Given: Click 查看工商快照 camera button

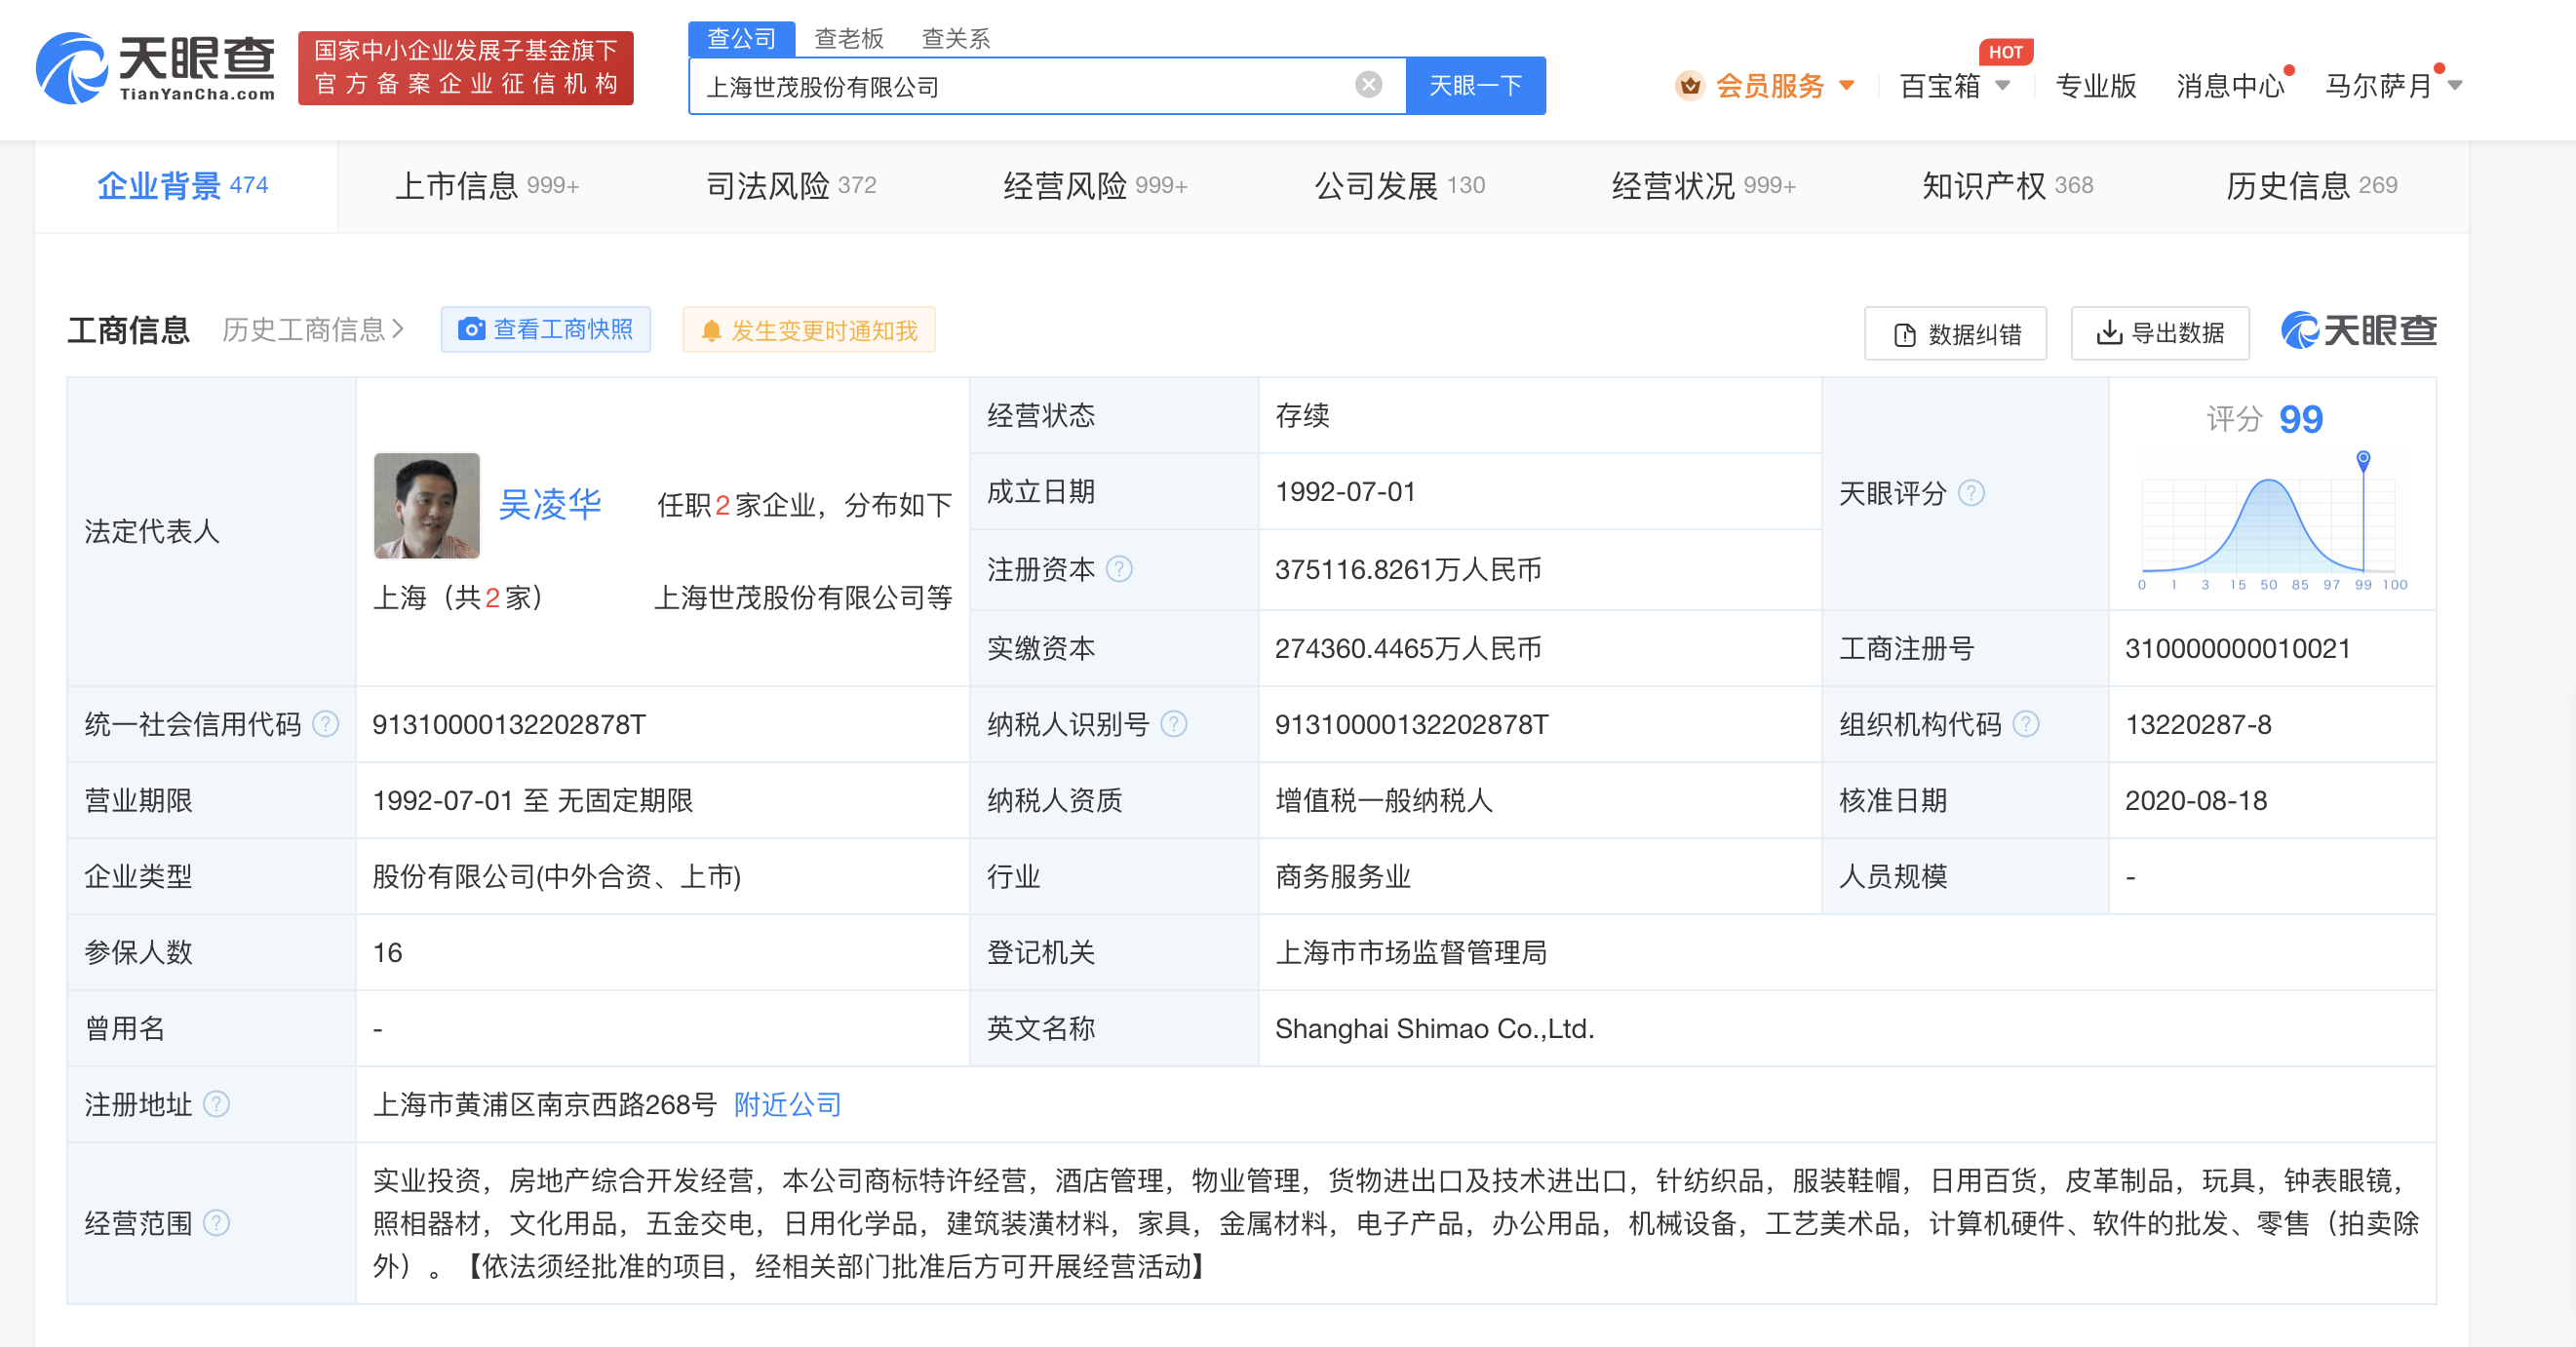Looking at the screenshot, I should tap(545, 330).
